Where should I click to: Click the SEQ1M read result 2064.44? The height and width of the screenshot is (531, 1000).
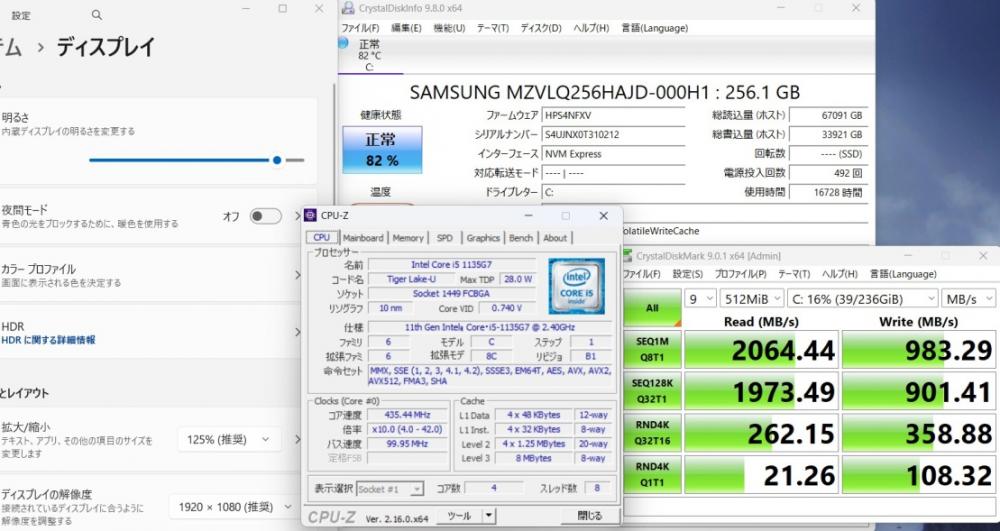point(761,350)
